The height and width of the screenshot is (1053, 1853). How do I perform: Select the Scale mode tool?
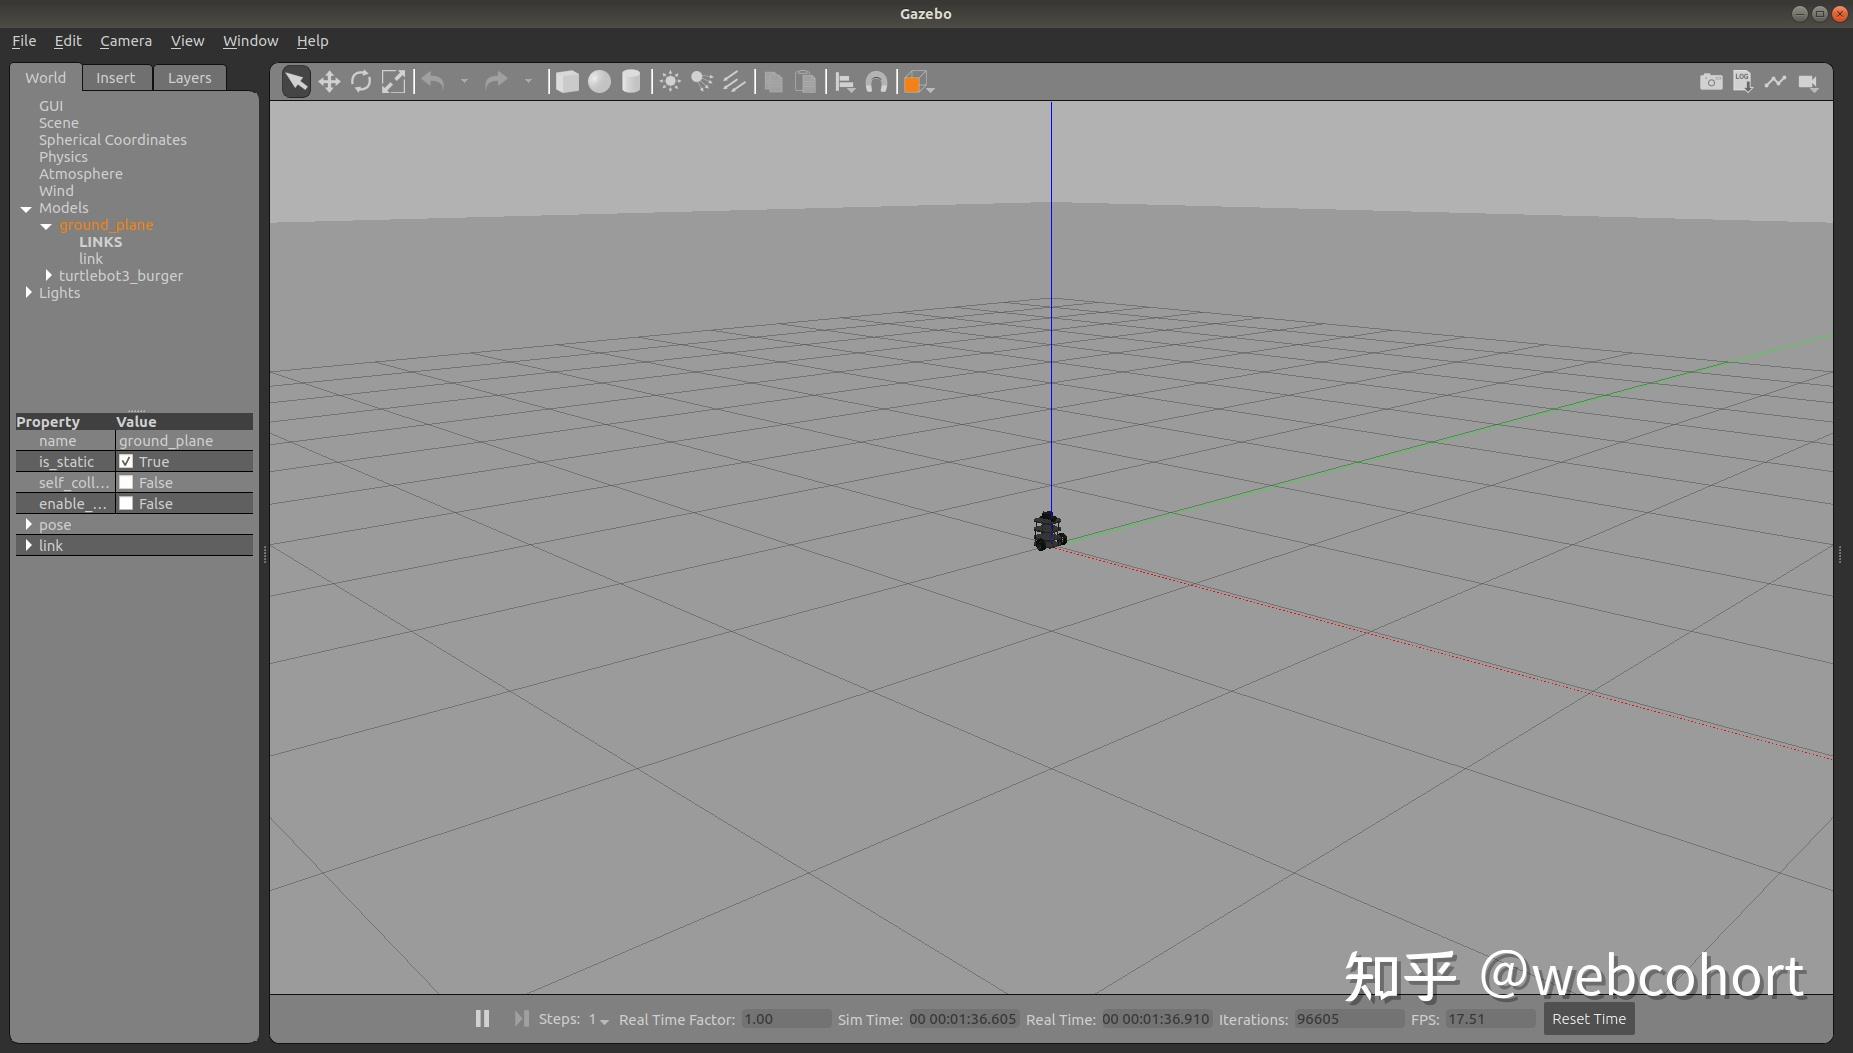tap(394, 81)
